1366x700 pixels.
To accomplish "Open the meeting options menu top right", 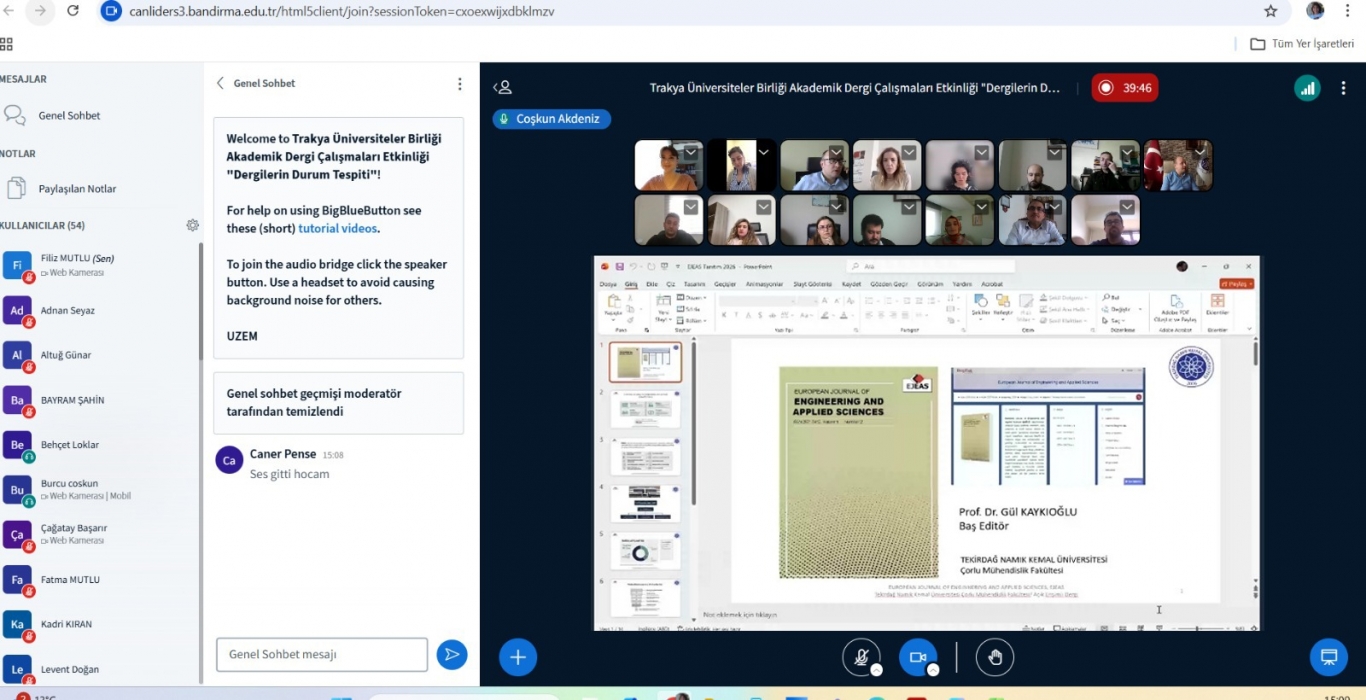I will tap(1343, 88).
